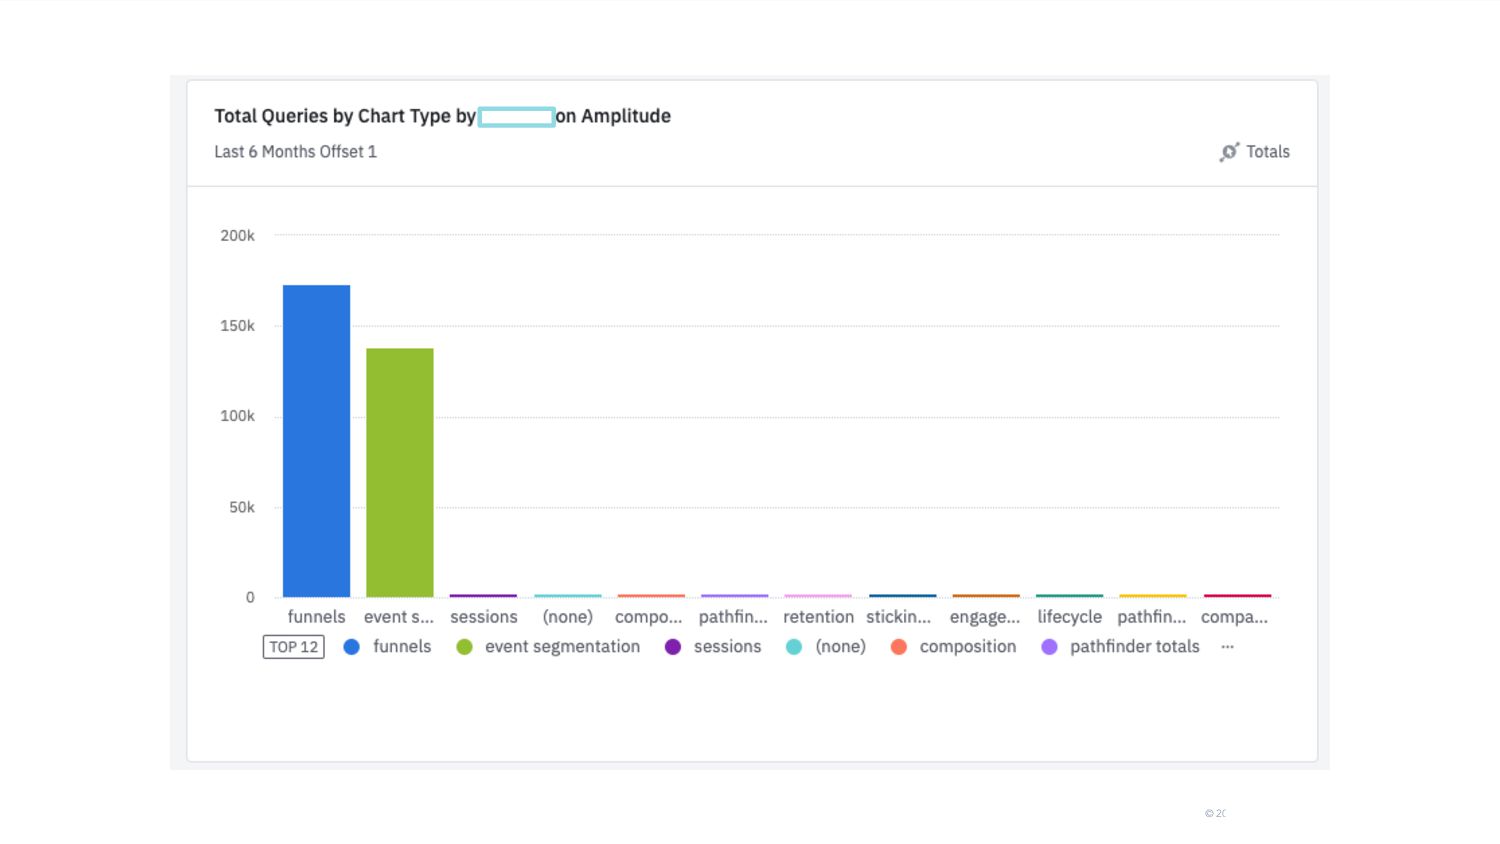Click the Totals label
Viewport: 1500px width, 844px height.
point(1268,152)
